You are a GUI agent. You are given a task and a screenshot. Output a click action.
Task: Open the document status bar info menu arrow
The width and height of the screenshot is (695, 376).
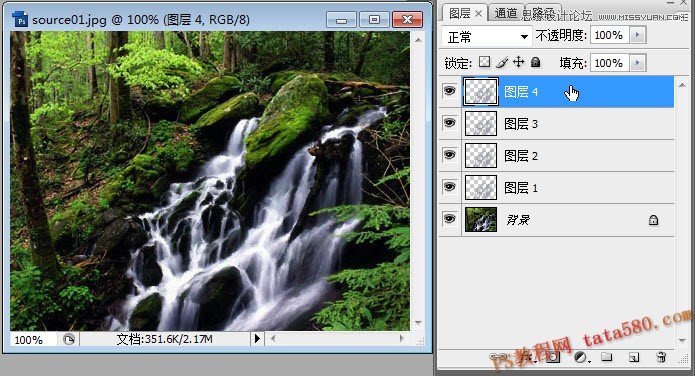(x=257, y=339)
